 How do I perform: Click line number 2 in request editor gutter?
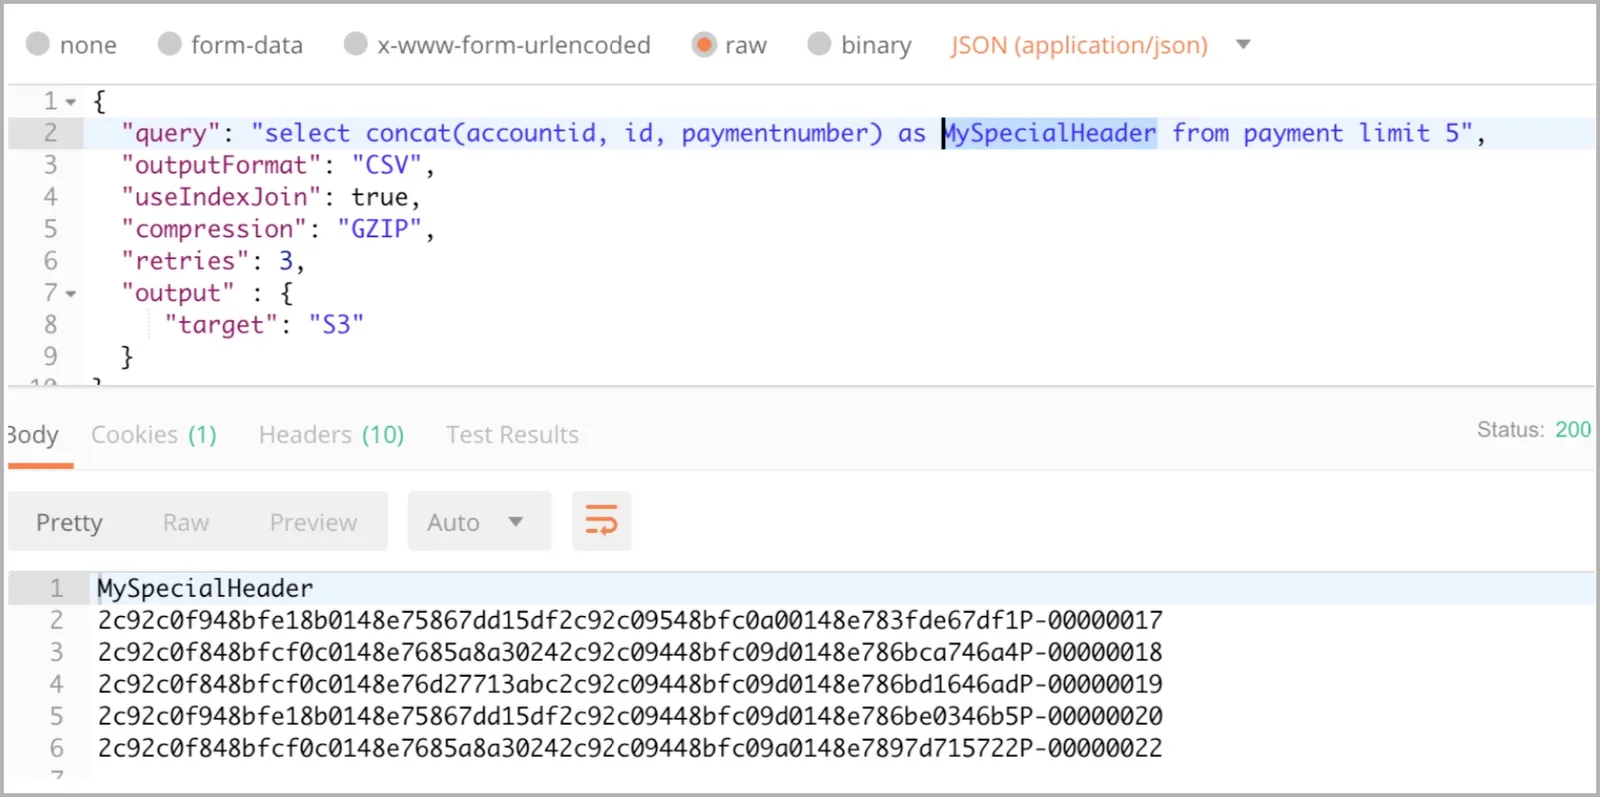click(x=50, y=133)
